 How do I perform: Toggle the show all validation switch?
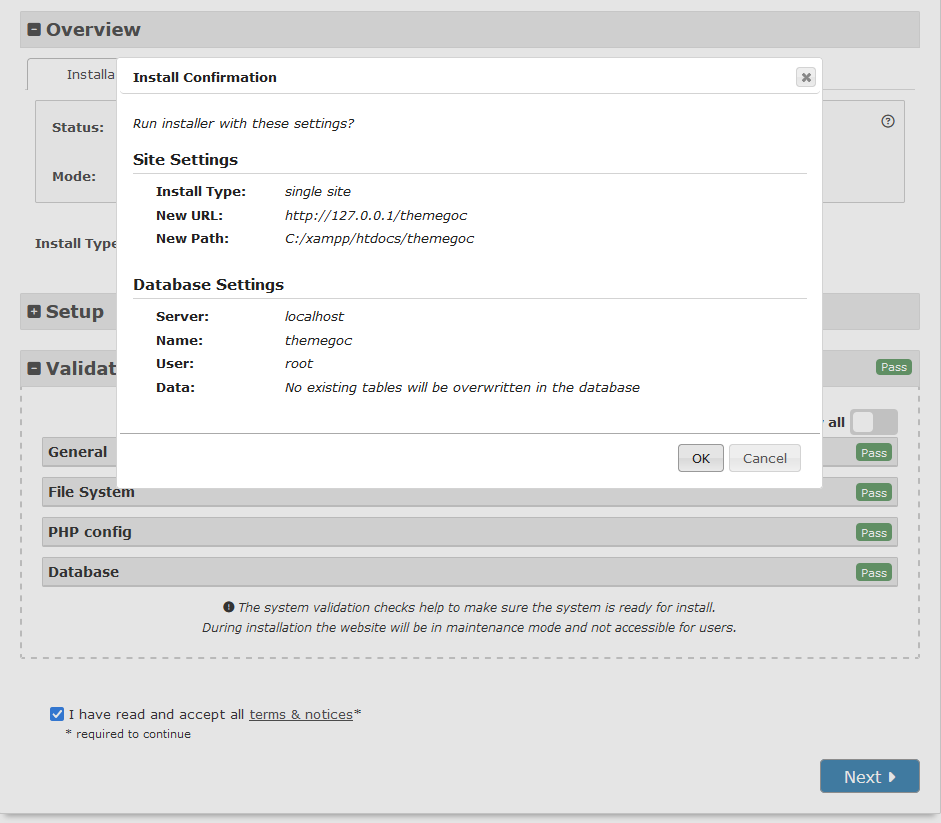[x=874, y=422]
